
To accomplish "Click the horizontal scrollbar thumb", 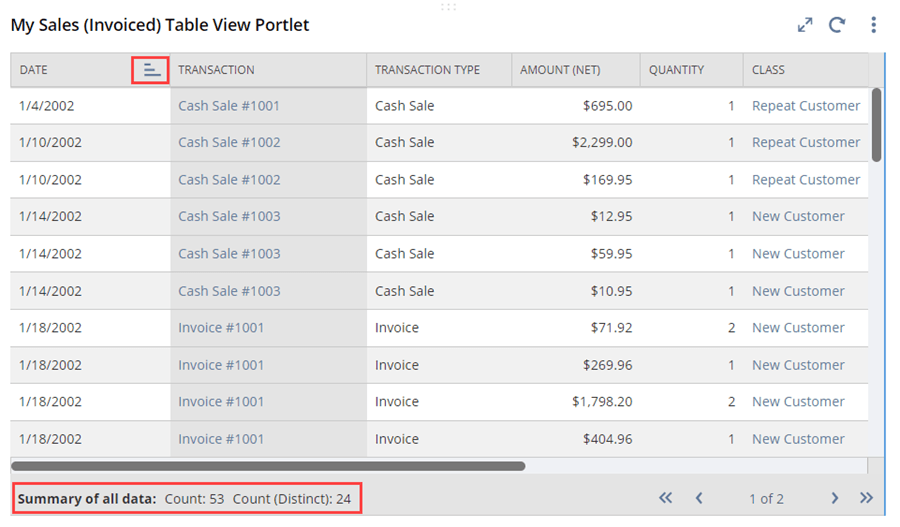I will click(x=268, y=466).
